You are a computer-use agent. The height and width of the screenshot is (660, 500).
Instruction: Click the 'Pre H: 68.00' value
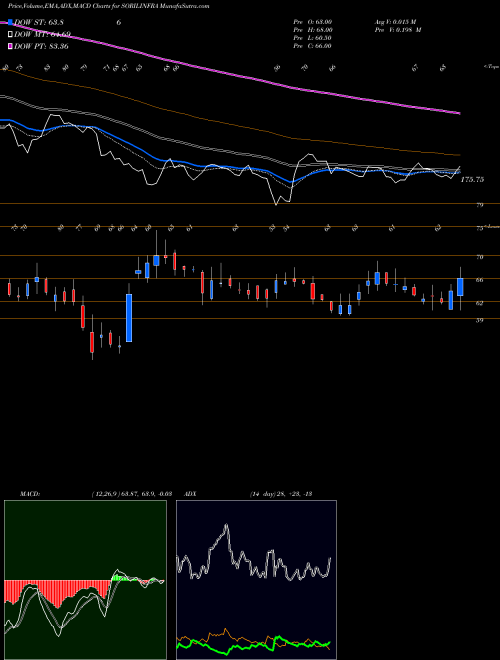[312, 30]
